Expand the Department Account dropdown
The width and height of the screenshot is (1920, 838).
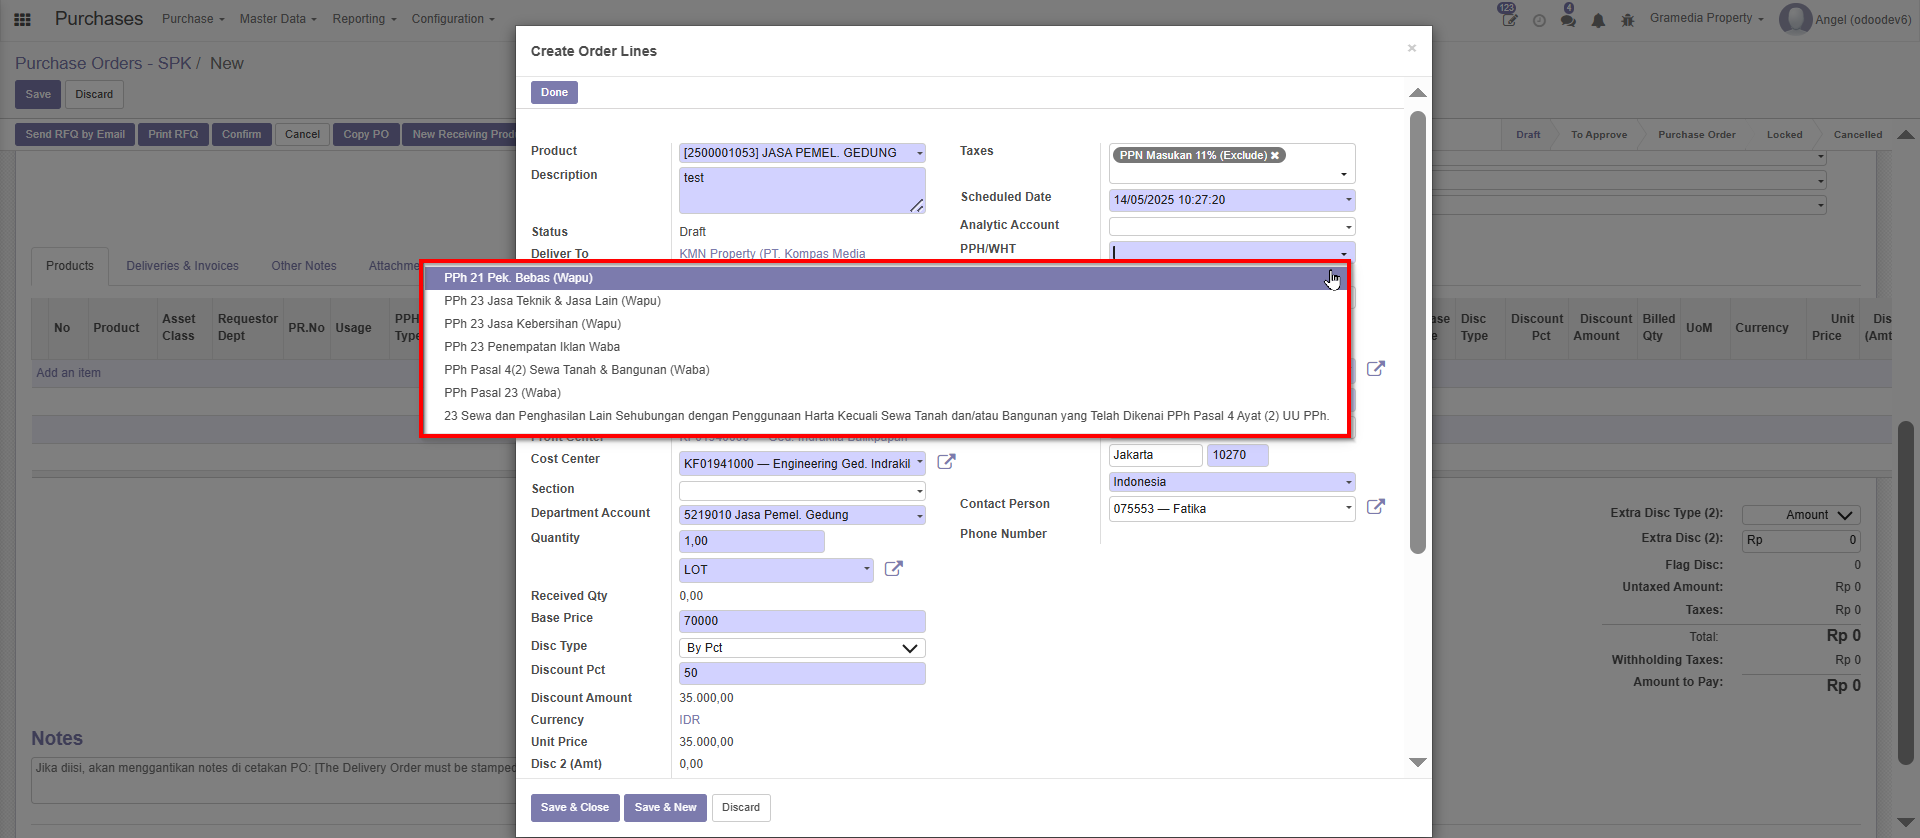click(x=919, y=516)
